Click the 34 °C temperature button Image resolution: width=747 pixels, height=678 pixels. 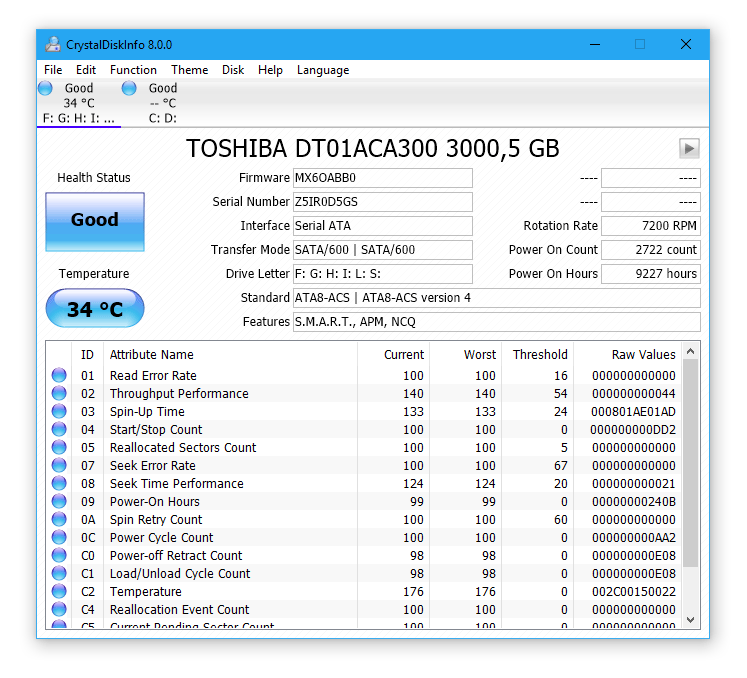95,308
